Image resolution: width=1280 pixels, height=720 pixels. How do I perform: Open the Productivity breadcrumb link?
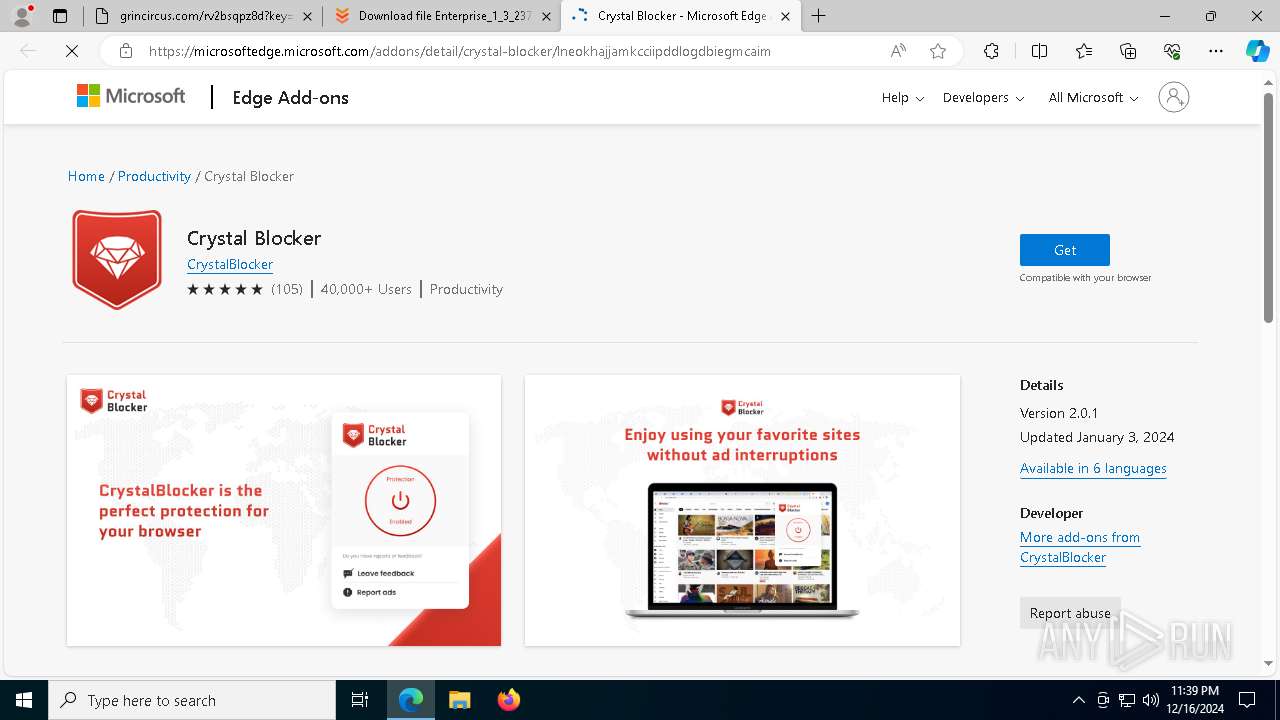pos(154,176)
